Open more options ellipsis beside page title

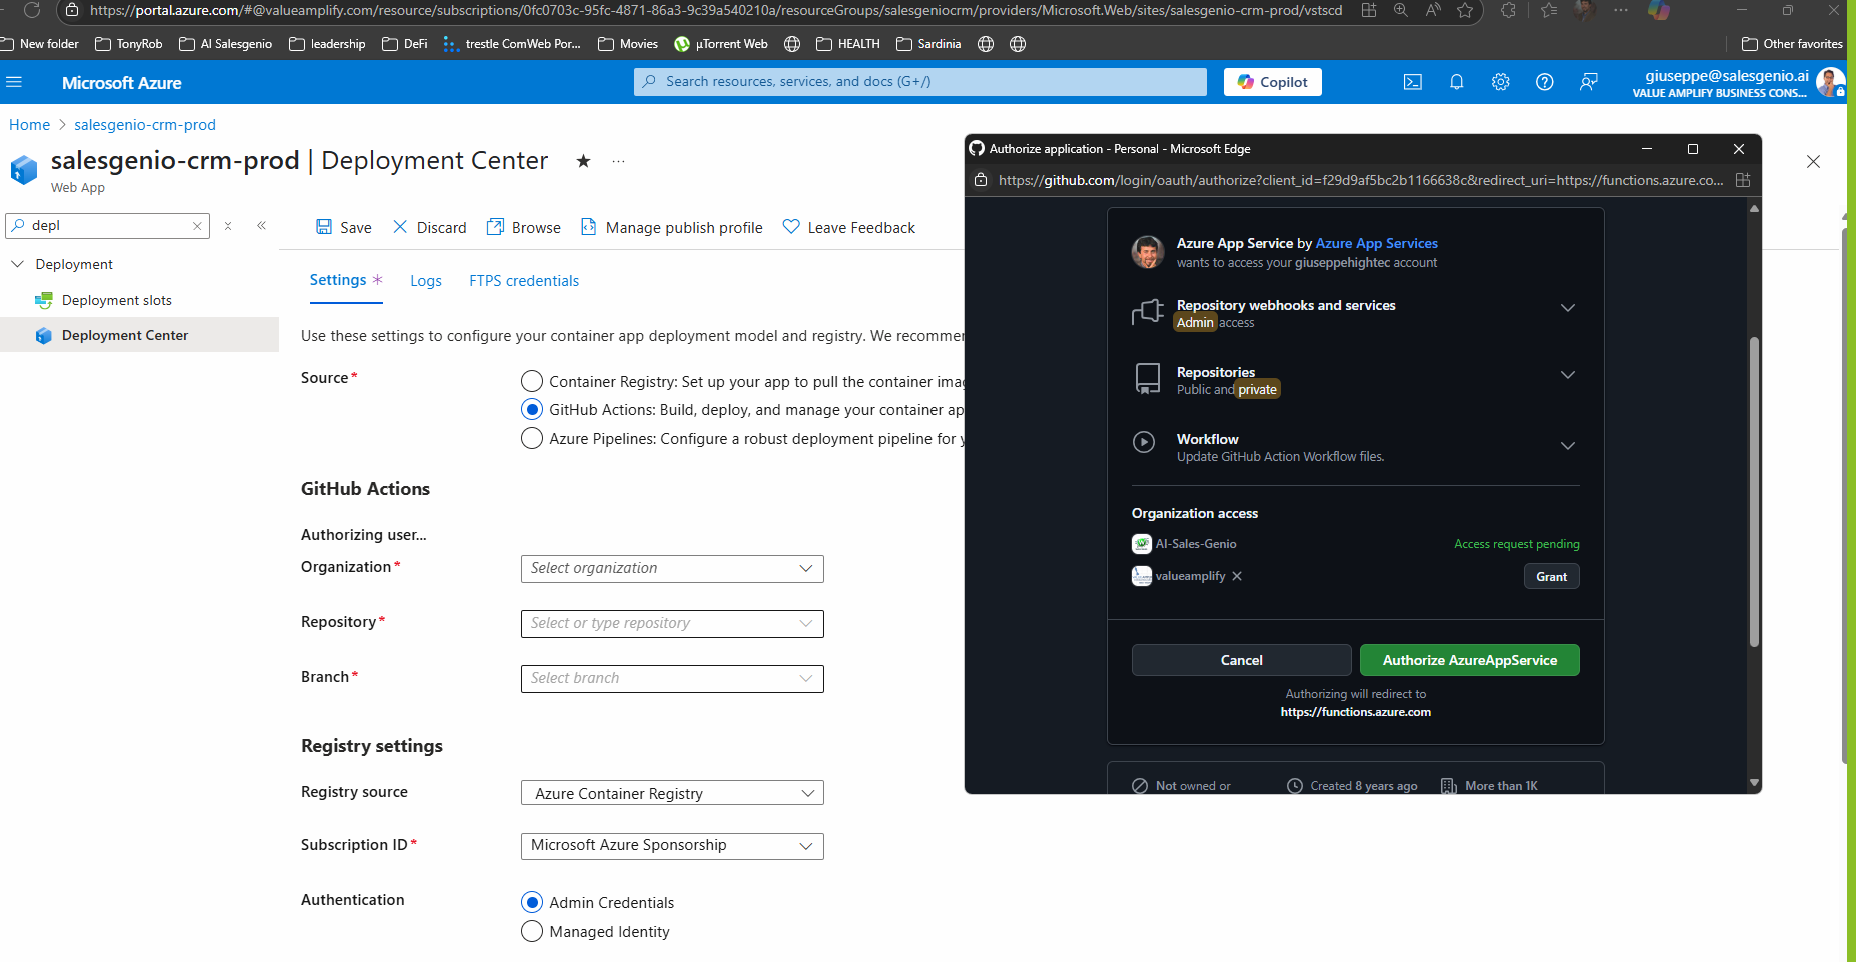tap(618, 161)
